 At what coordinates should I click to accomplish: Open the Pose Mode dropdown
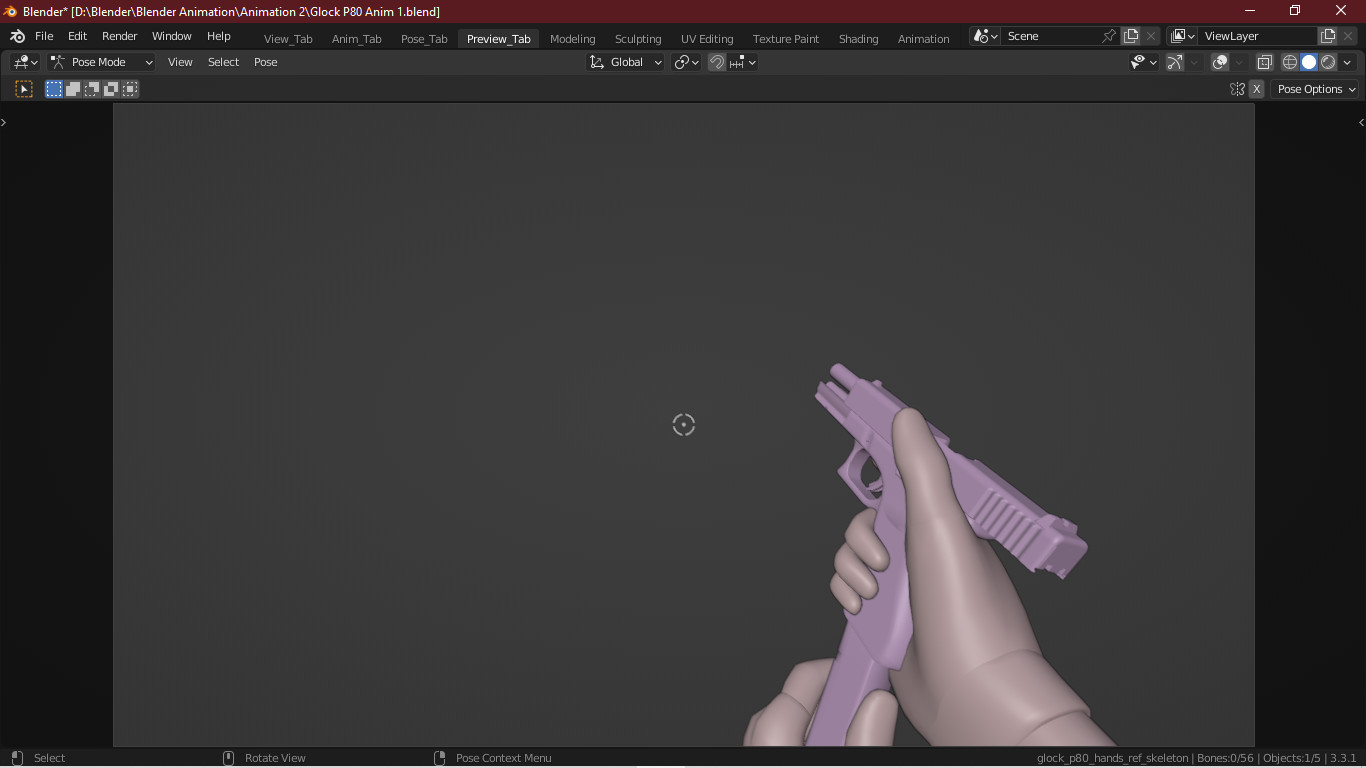[x=100, y=61]
